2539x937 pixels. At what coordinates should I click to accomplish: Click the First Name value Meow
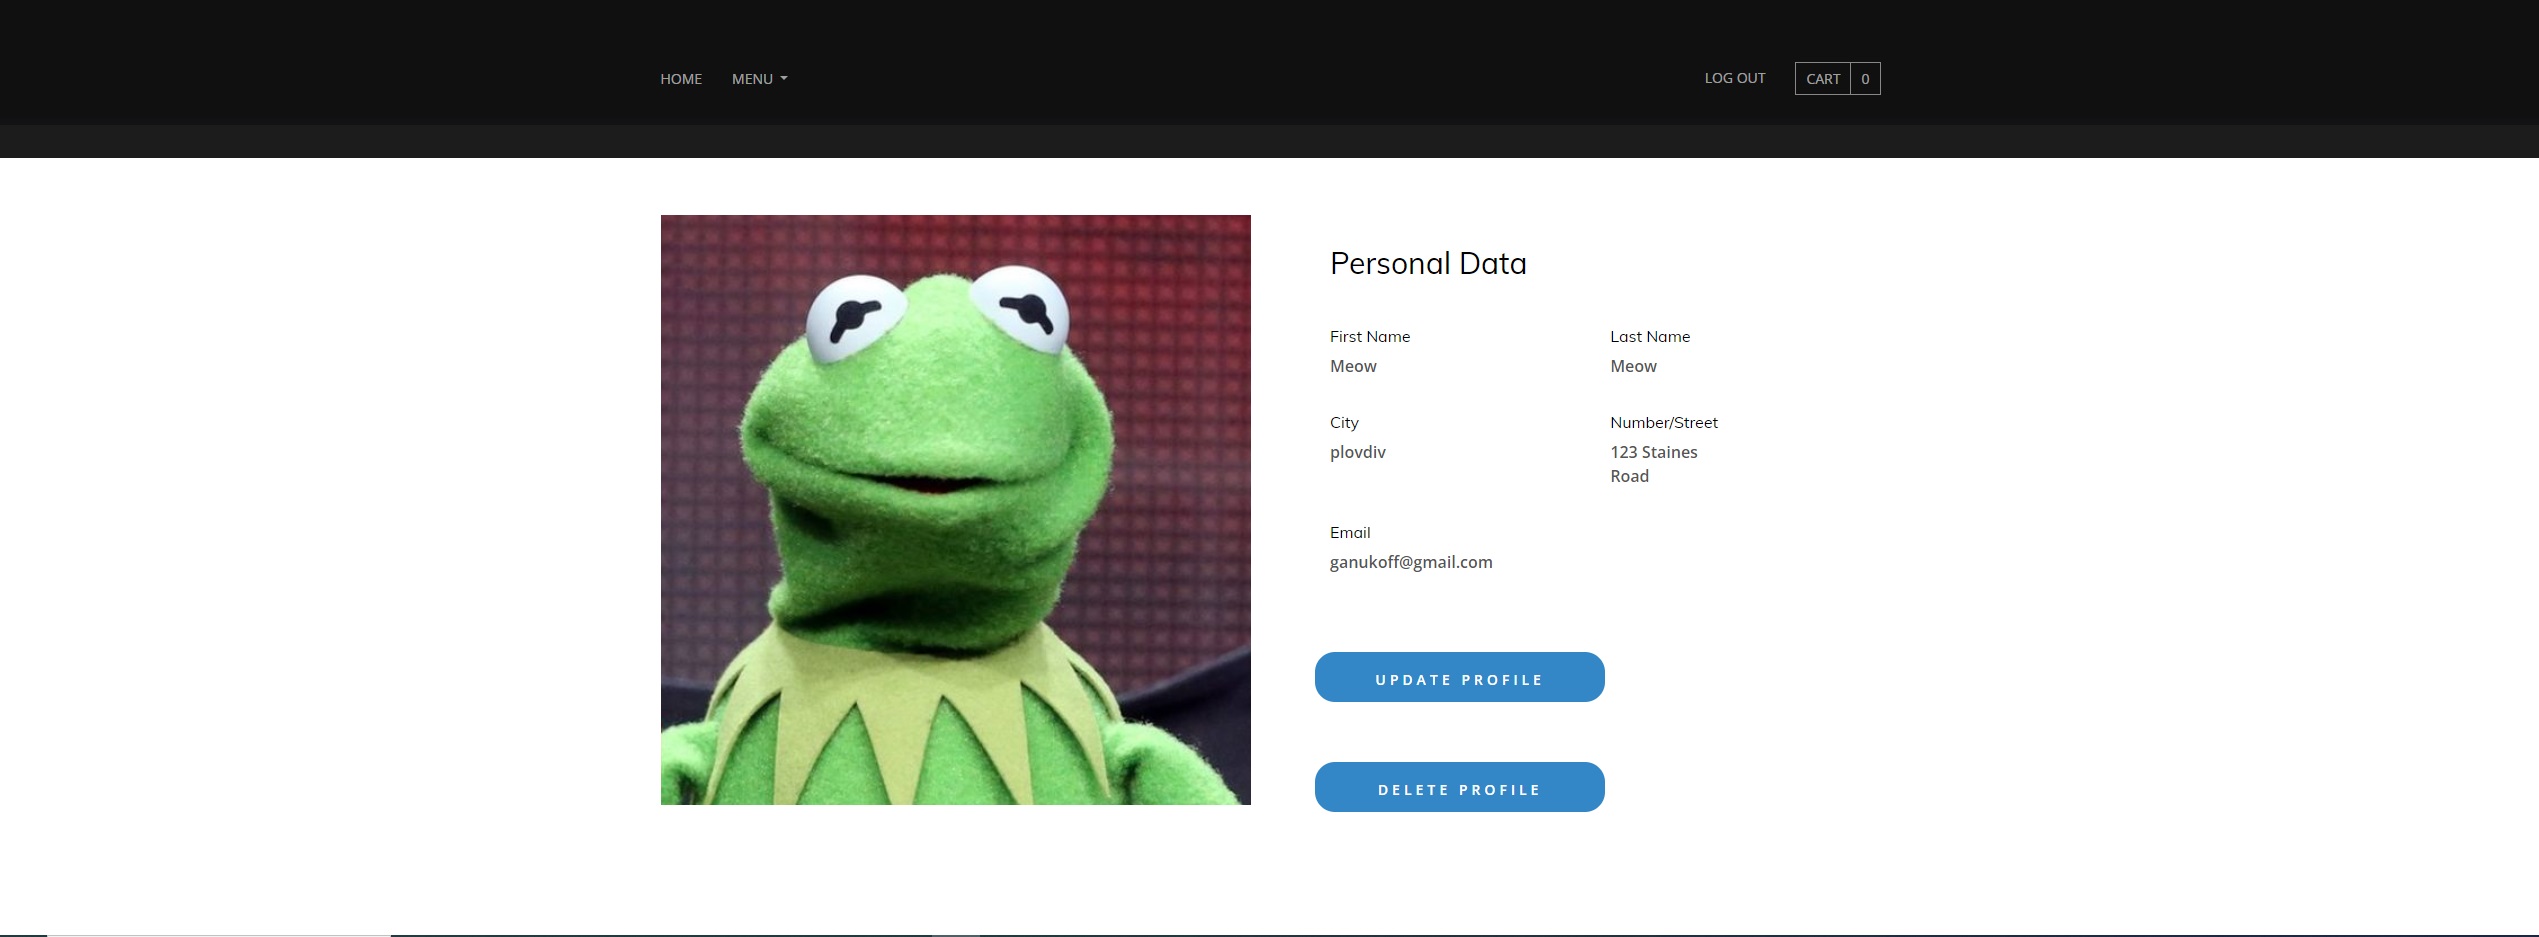[1352, 366]
